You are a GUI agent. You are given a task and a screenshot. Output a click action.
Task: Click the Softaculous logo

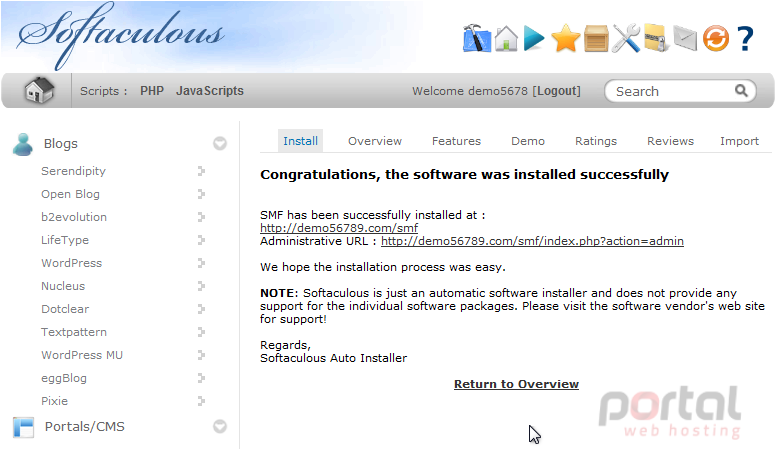pos(120,36)
